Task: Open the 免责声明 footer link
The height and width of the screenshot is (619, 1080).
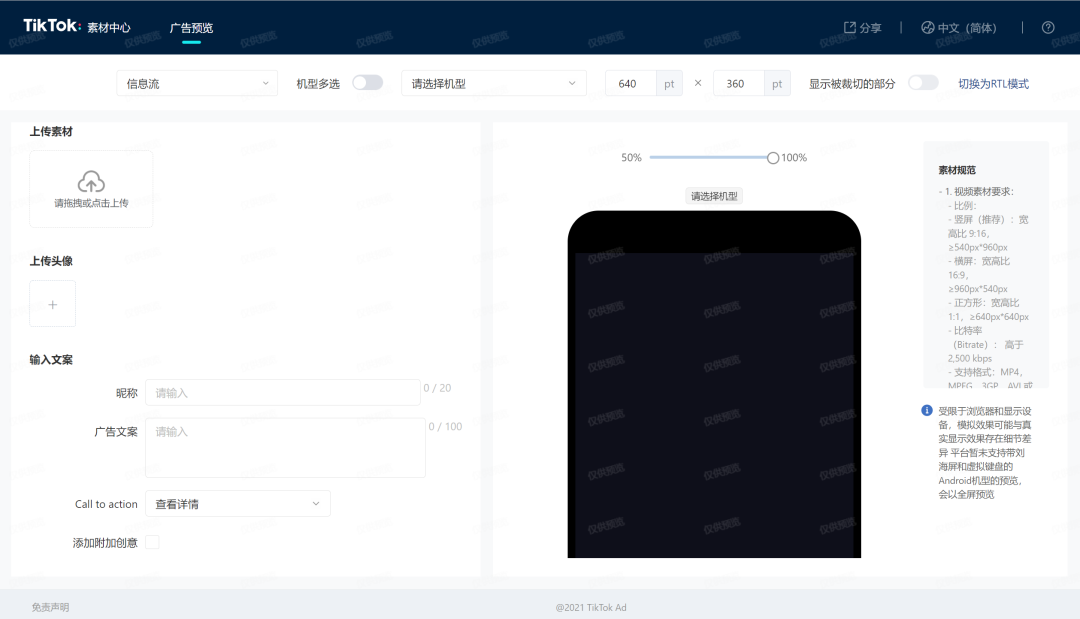Action: 50,607
